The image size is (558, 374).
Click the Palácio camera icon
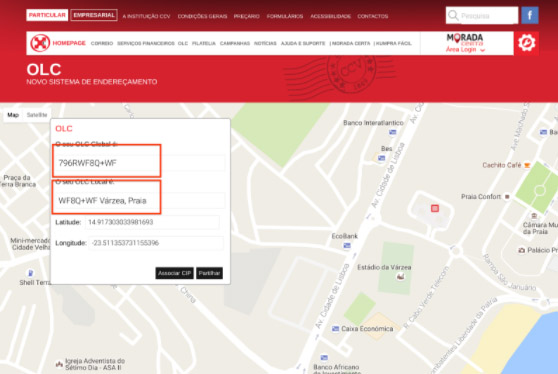[x=521, y=250]
